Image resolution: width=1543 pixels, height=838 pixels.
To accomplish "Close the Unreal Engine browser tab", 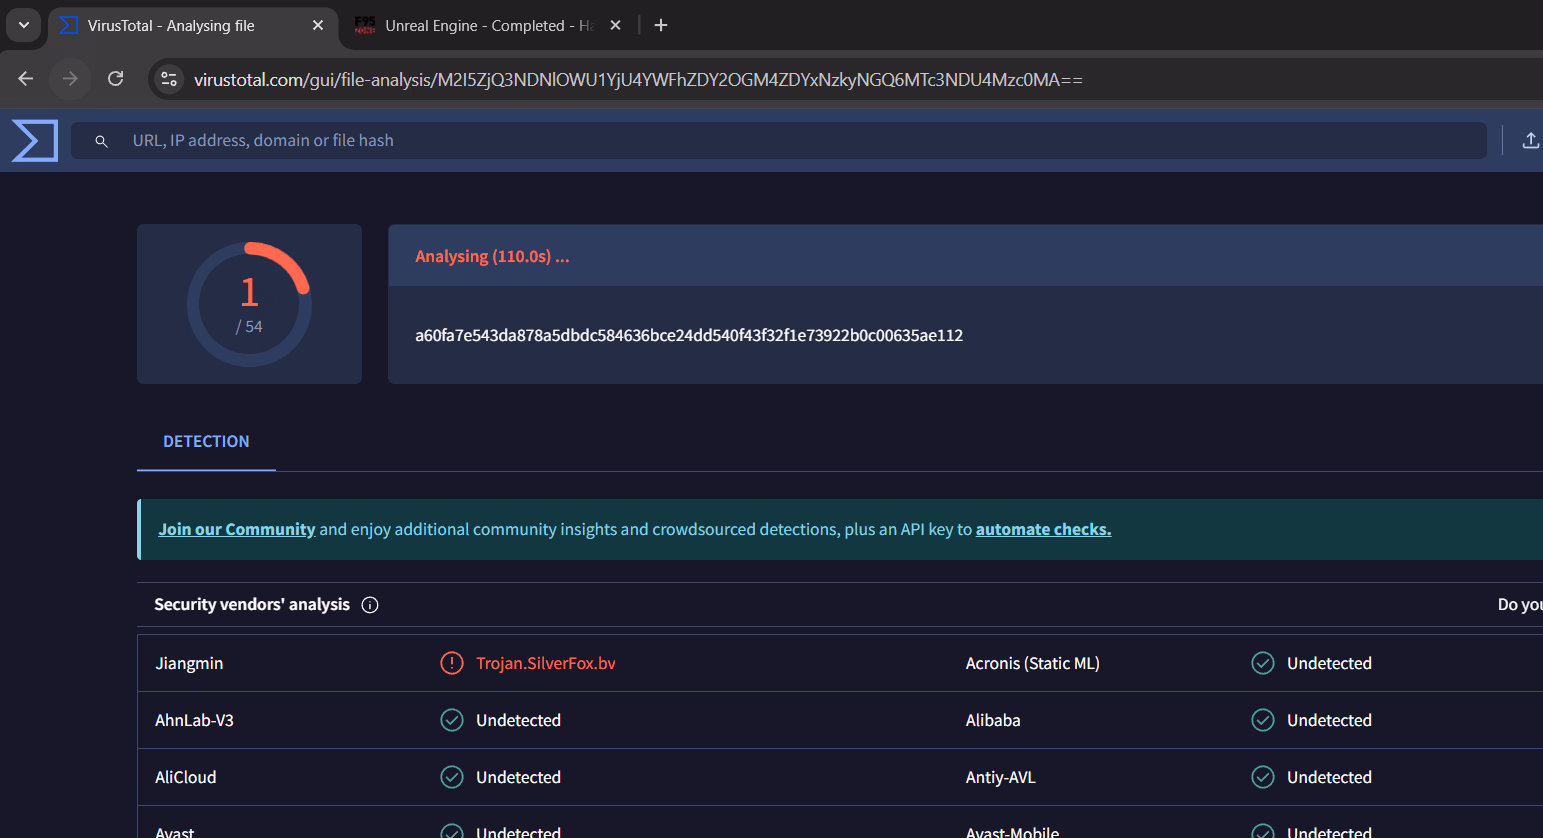I will 616,25.
